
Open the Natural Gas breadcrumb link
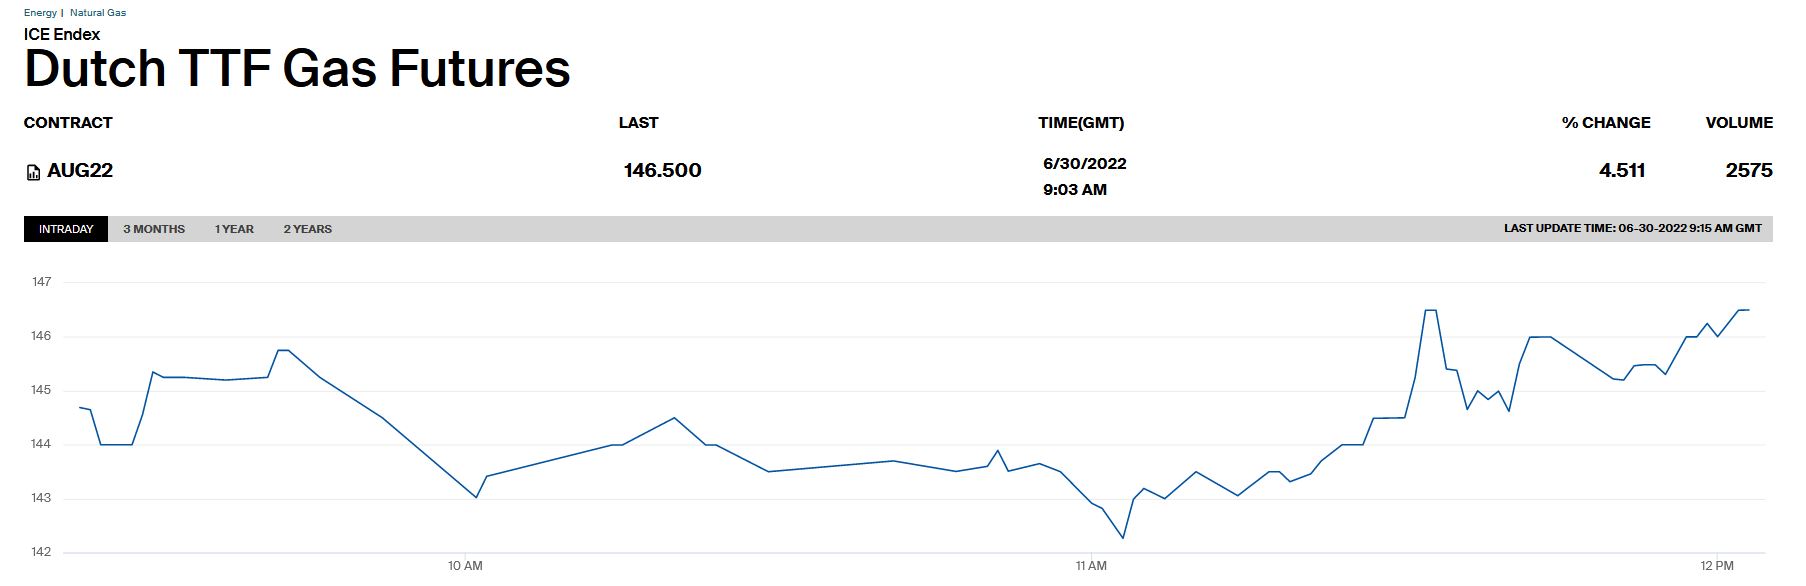point(98,13)
